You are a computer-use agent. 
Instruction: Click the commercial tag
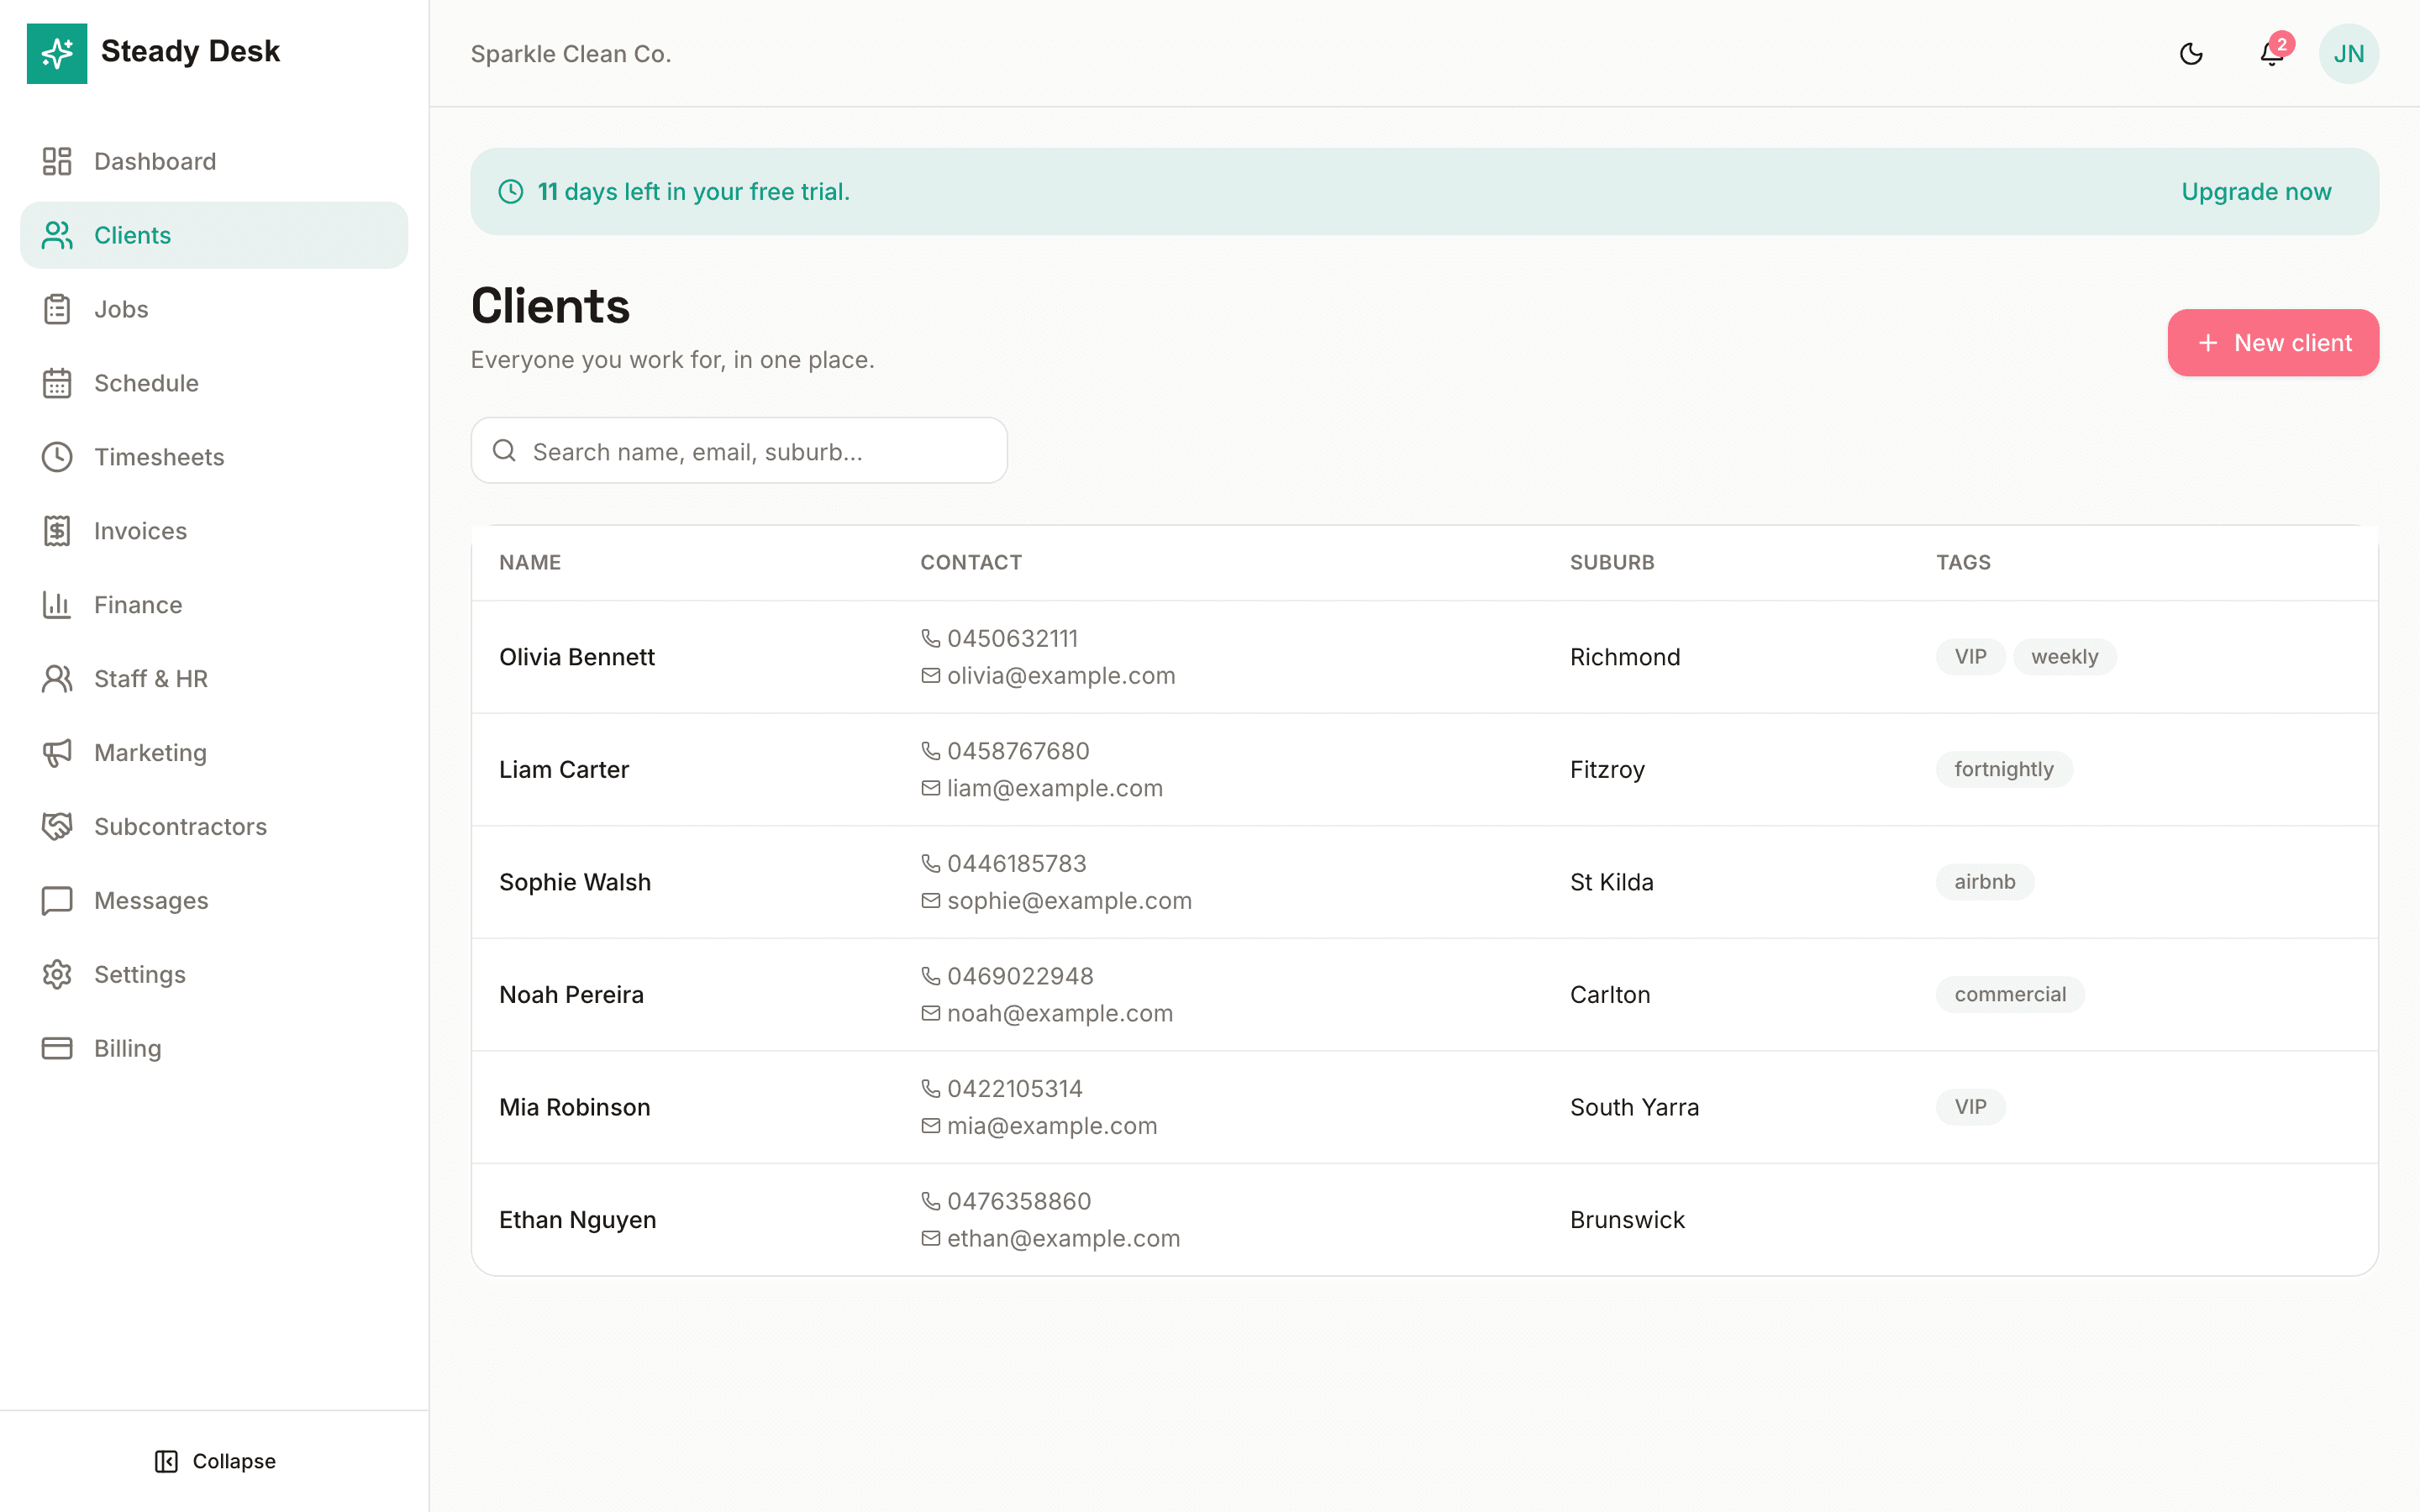(2010, 995)
